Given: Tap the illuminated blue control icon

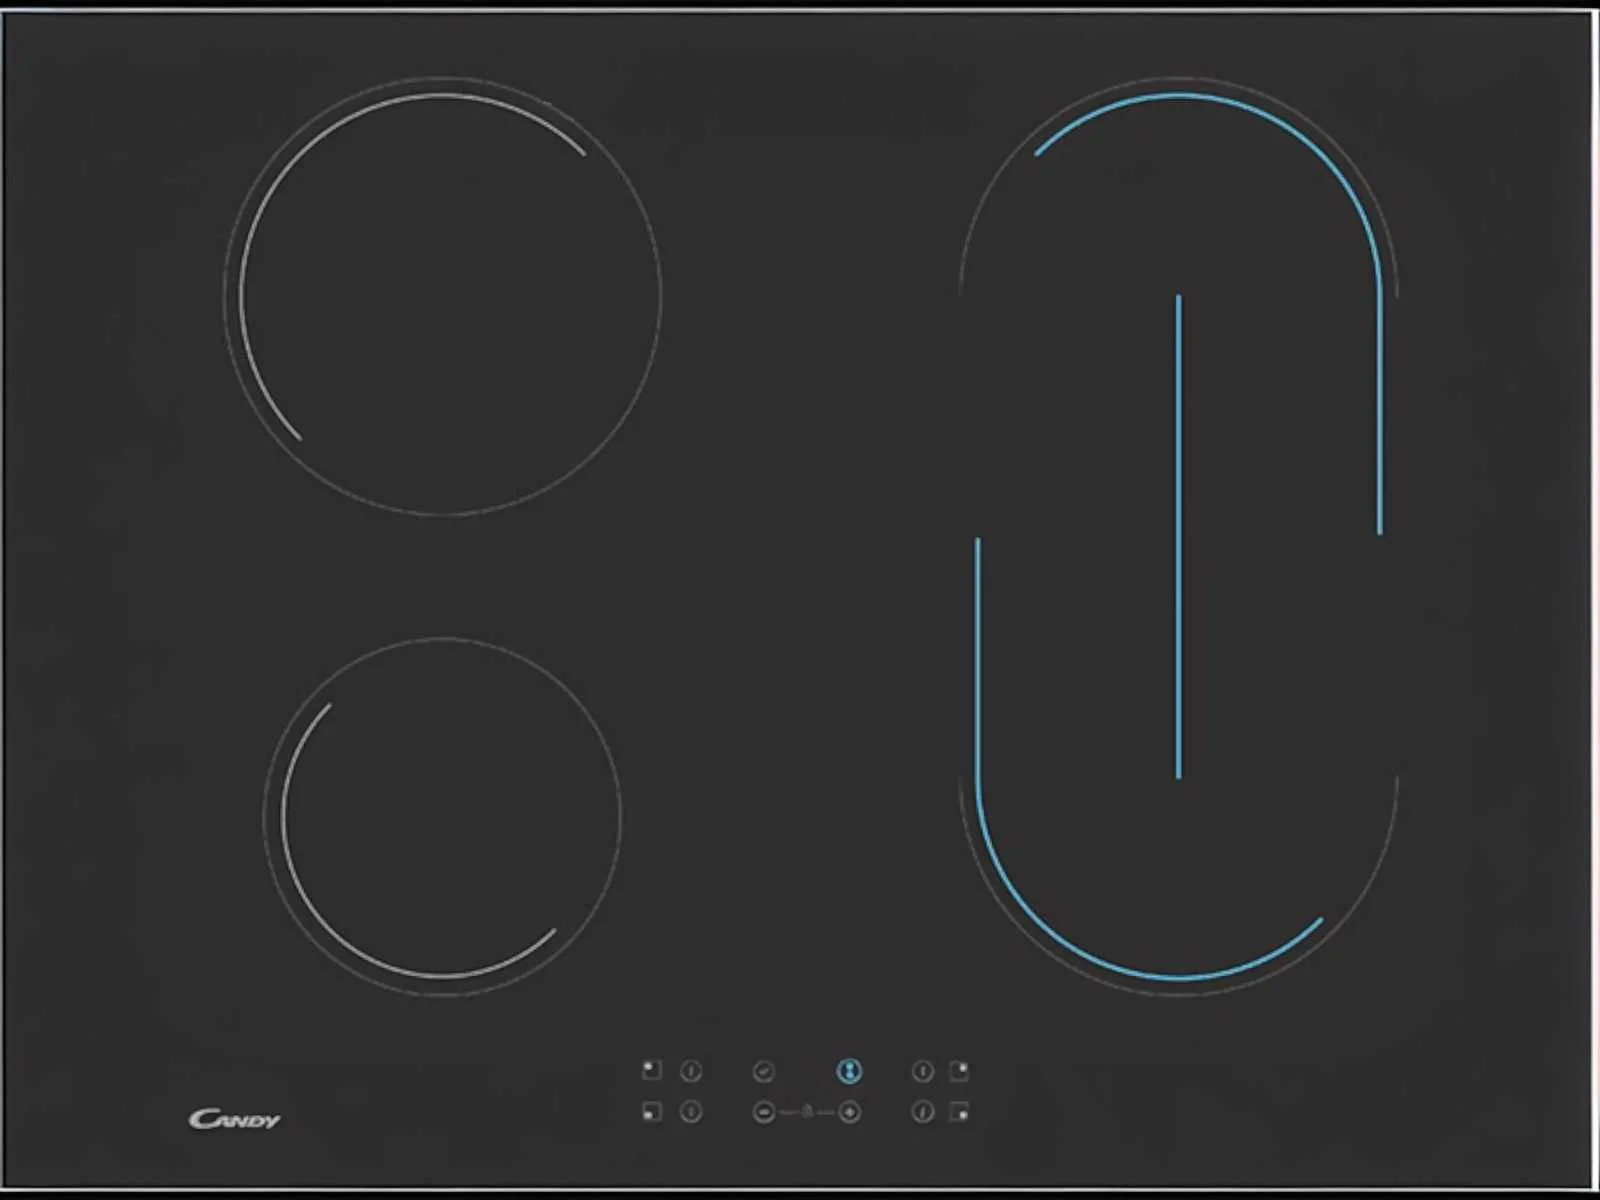Looking at the screenshot, I should point(849,1071).
